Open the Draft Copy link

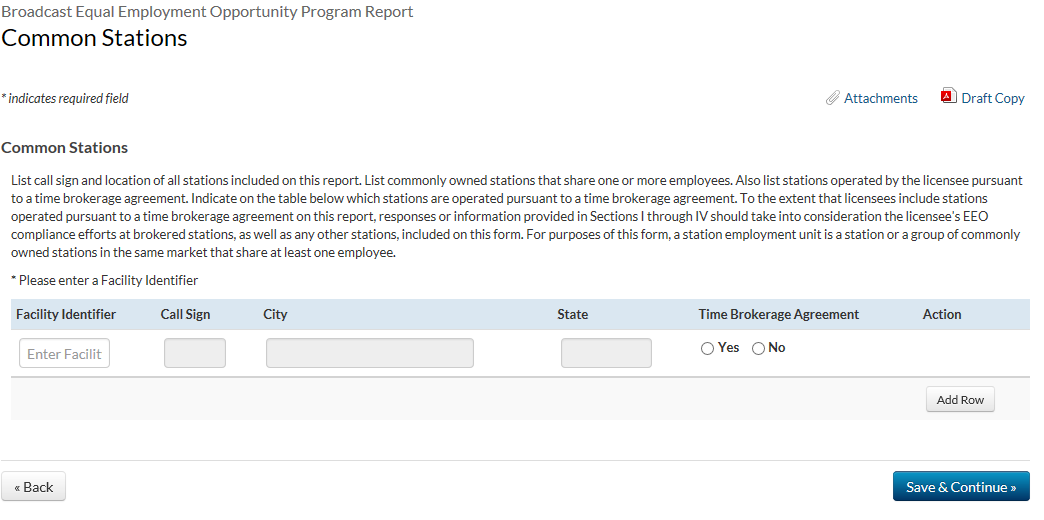tap(992, 99)
